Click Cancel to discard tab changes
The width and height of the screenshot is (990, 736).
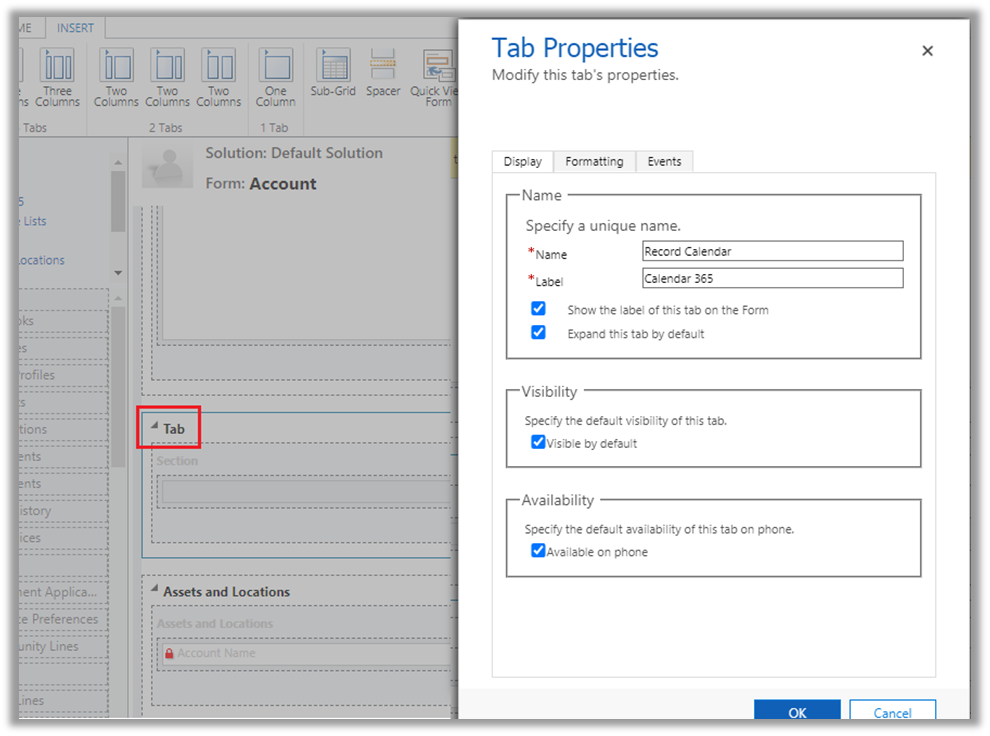(892, 712)
